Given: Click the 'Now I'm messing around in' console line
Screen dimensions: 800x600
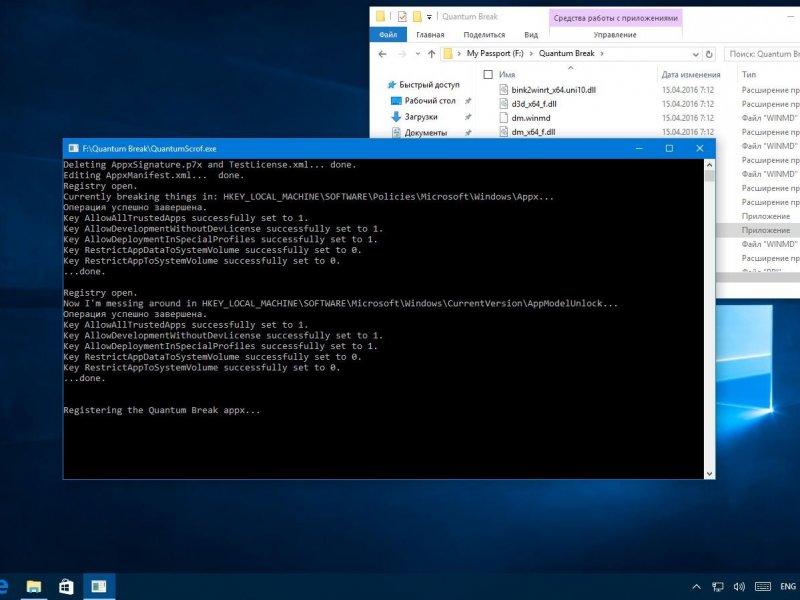Looking at the screenshot, I should click(x=340, y=304).
